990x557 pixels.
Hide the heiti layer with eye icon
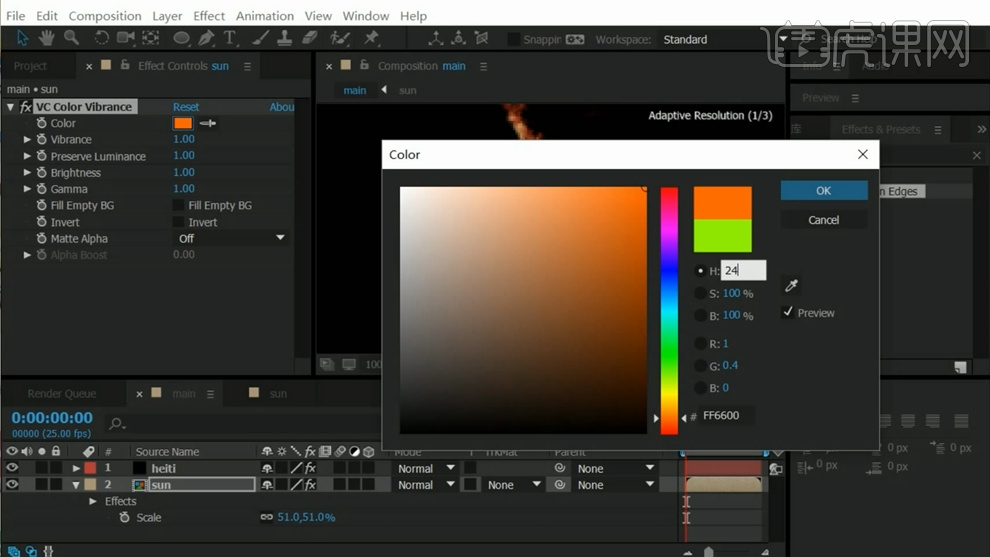point(12,468)
